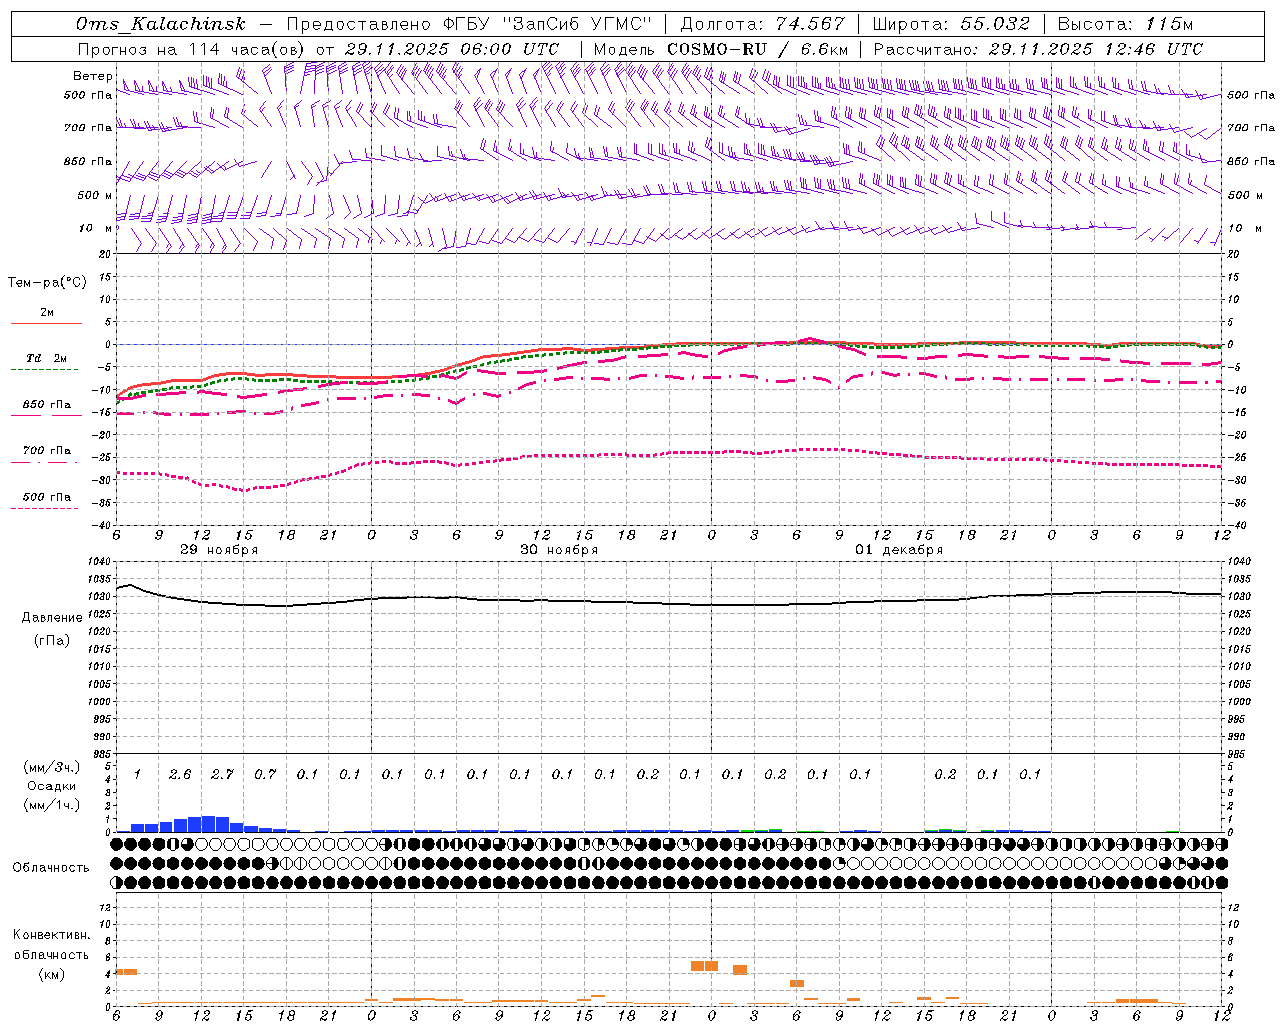Click the 500 гПа temperature legend entry
The height and width of the screenshot is (1024, 1280).
pos(46,500)
